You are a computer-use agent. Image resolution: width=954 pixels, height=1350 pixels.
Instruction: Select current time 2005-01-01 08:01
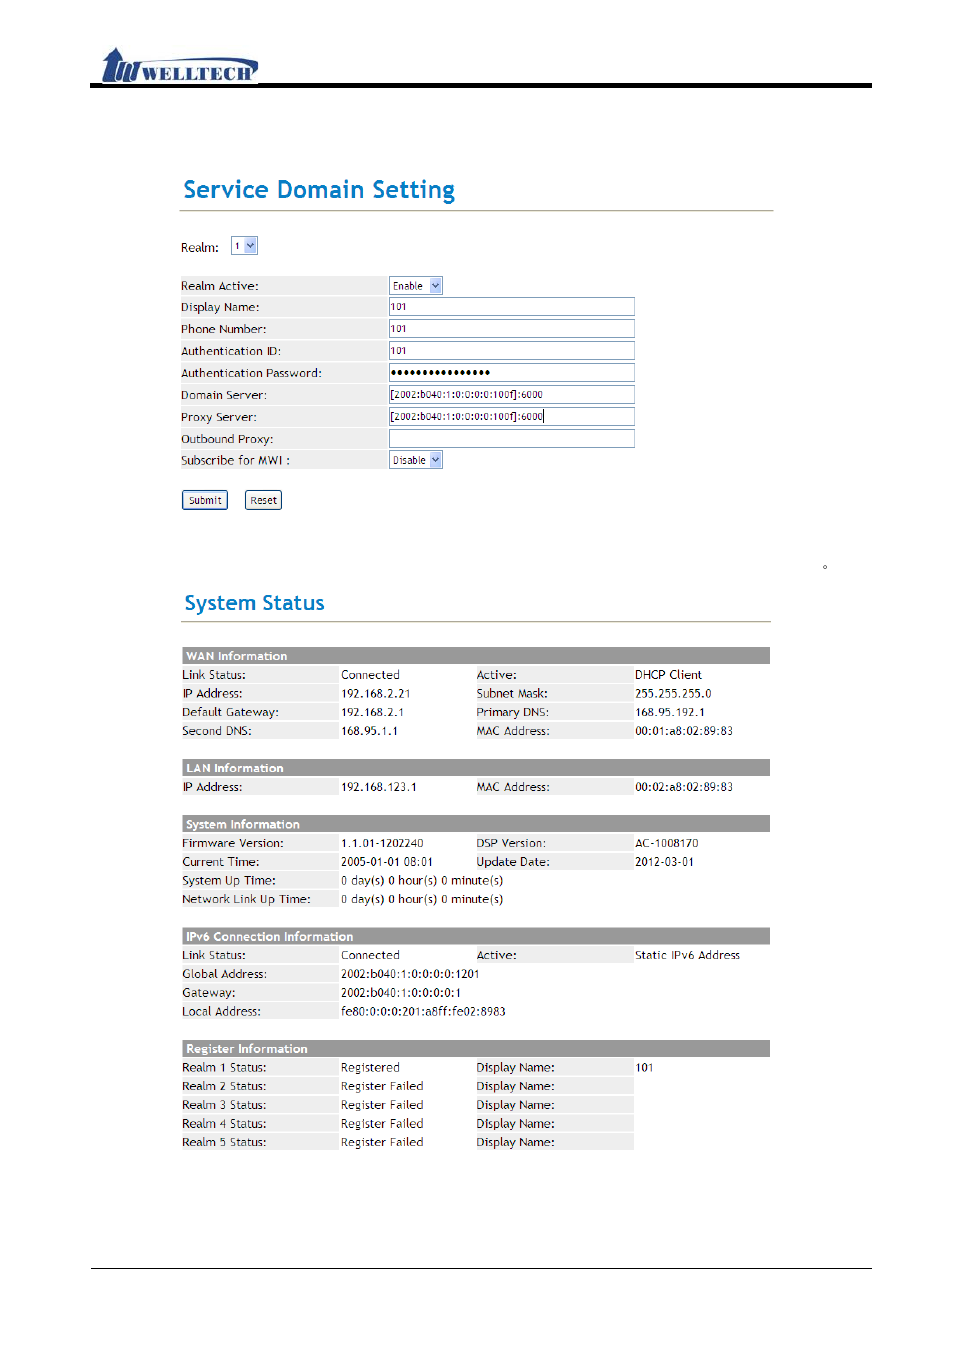pos(387,862)
